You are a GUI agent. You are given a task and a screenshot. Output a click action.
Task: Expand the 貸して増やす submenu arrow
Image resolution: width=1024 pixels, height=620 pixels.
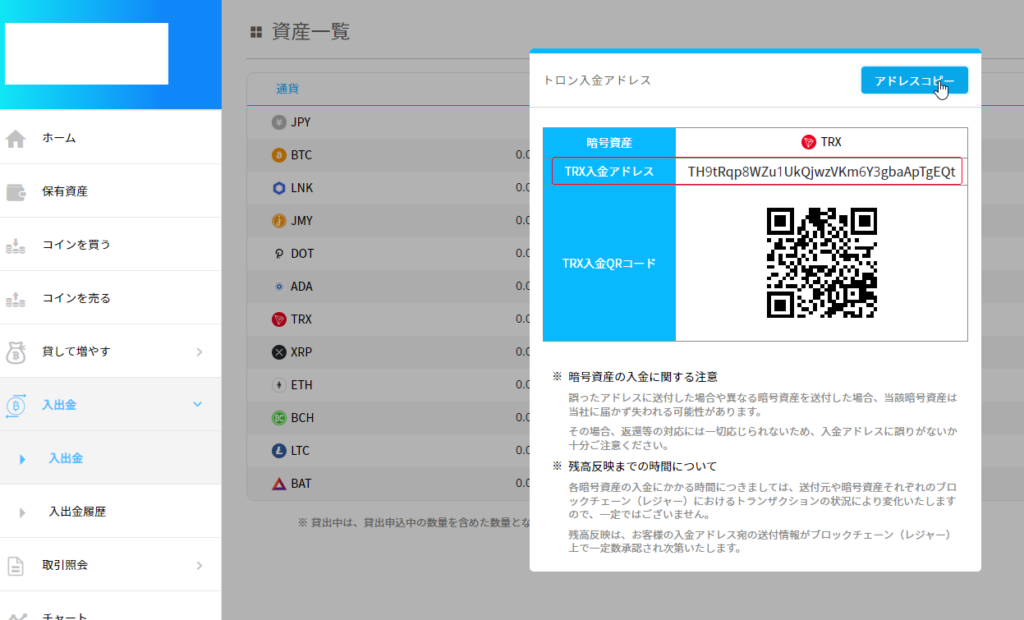click(198, 351)
